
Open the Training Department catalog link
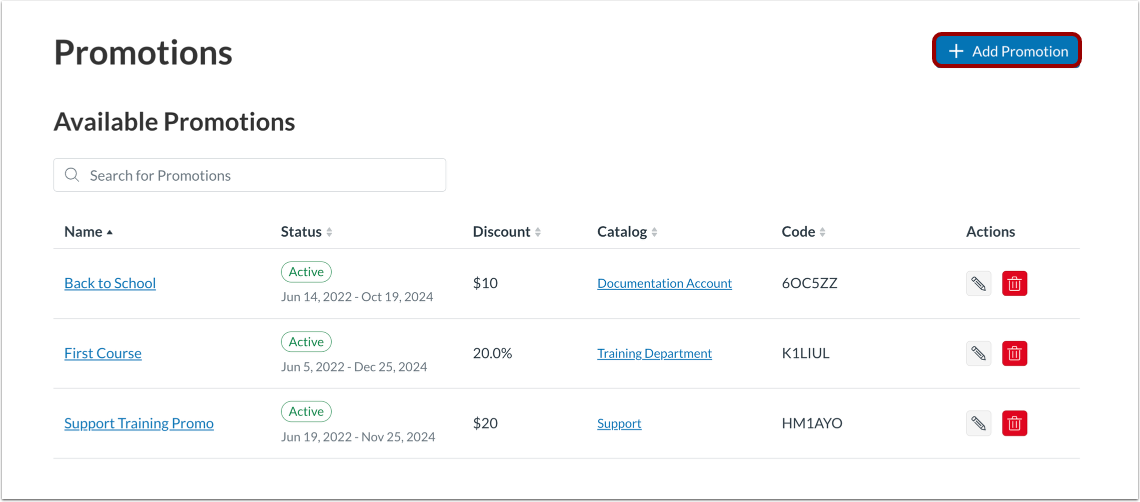pos(654,353)
